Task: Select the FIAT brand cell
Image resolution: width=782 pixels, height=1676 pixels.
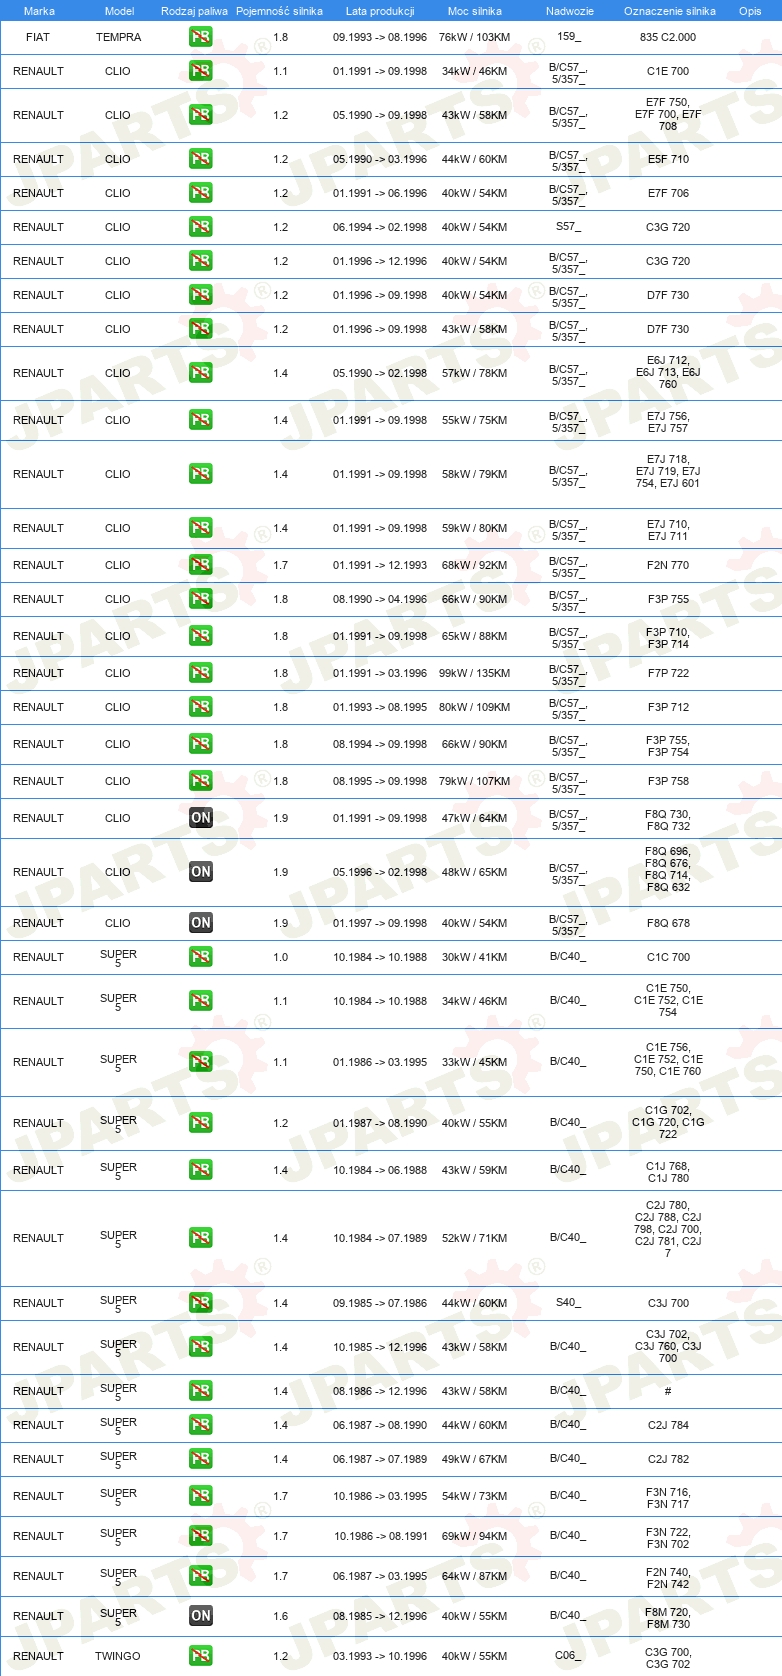Action: click(38, 37)
